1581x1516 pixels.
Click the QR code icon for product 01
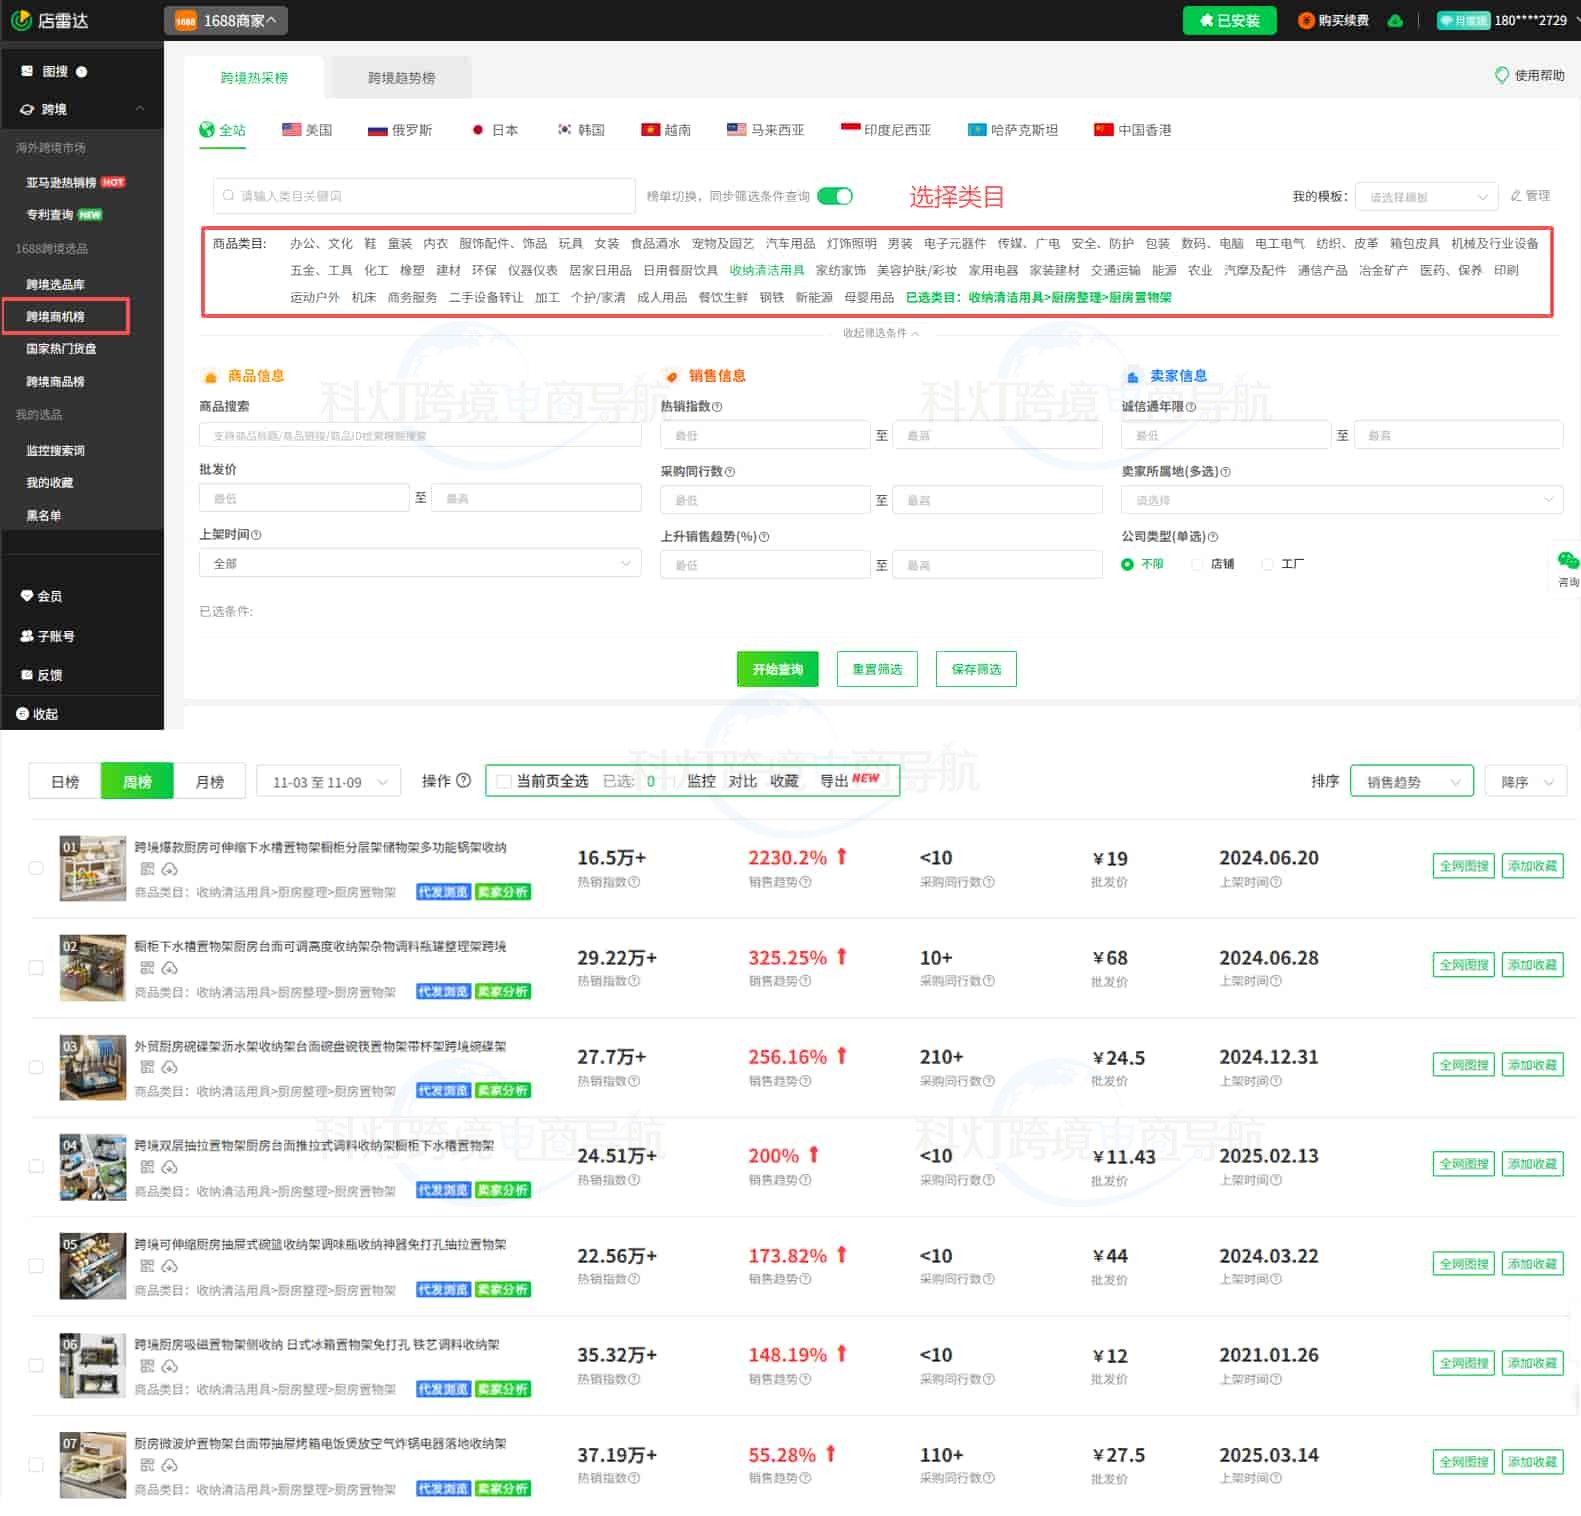[x=147, y=869]
